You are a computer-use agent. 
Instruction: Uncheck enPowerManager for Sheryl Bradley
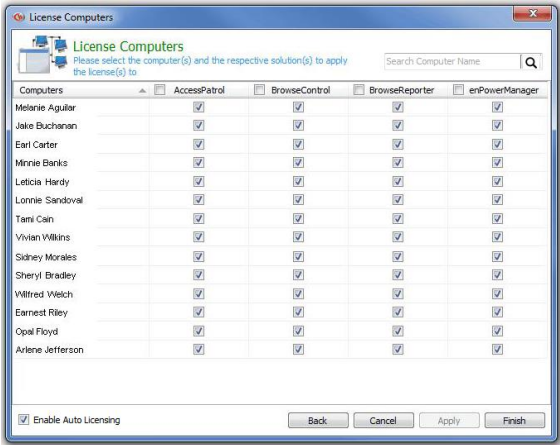pos(498,275)
